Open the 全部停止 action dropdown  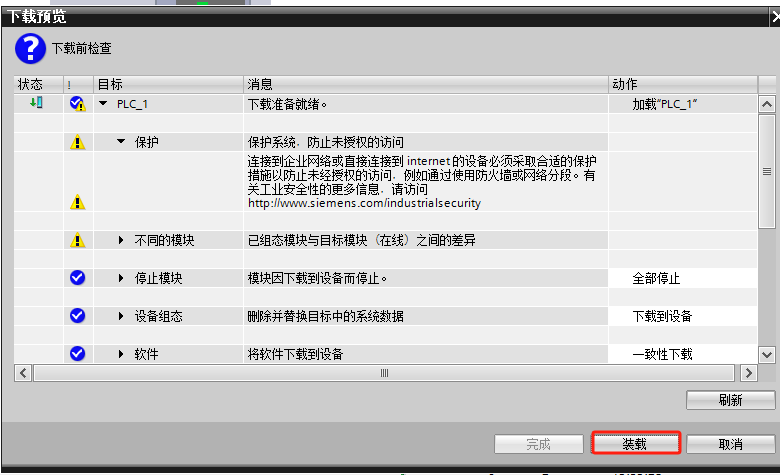(682, 278)
